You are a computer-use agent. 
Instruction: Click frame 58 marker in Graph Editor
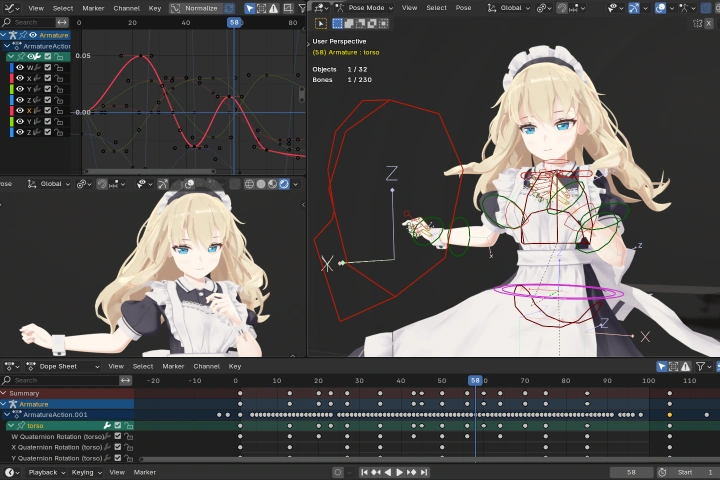tap(234, 22)
